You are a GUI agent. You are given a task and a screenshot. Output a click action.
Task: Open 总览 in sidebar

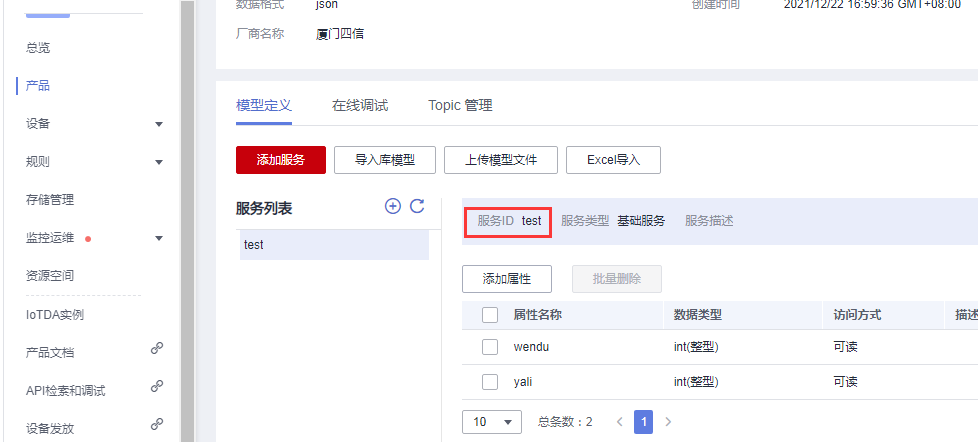point(38,47)
